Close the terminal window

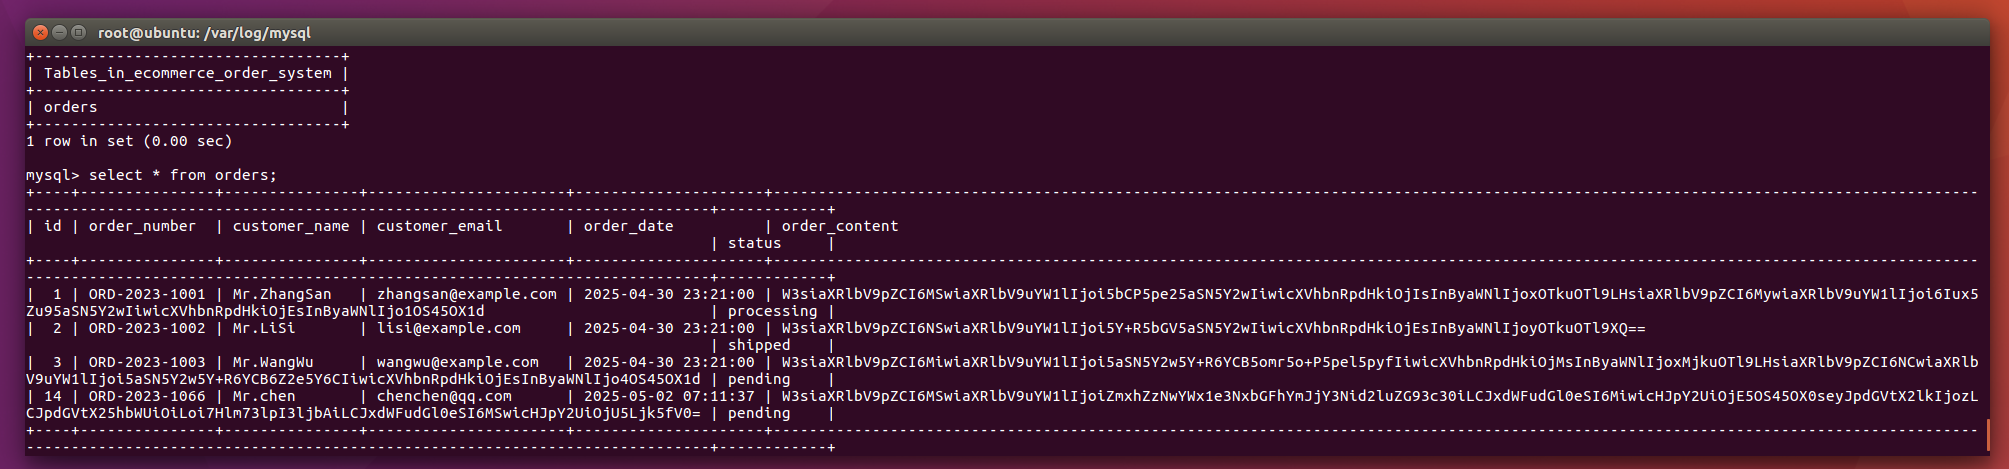click(40, 32)
